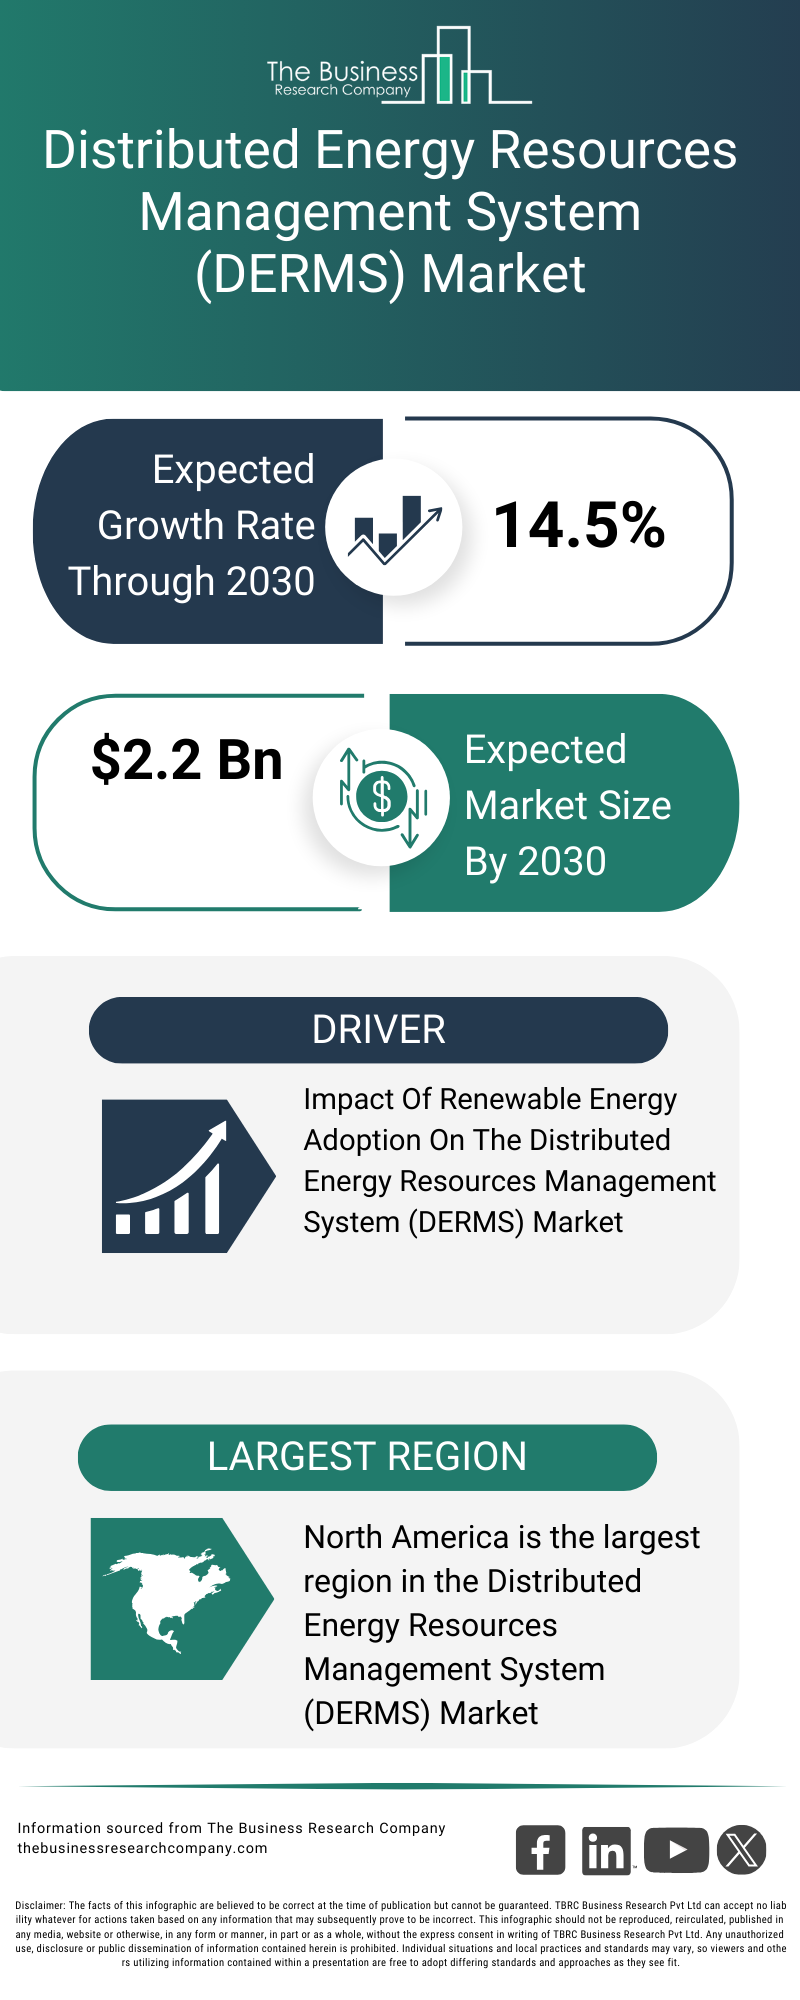The width and height of the screenshot is (800, 2000).
Task: Click the DRIVER heading pill
Action: 378,1030
